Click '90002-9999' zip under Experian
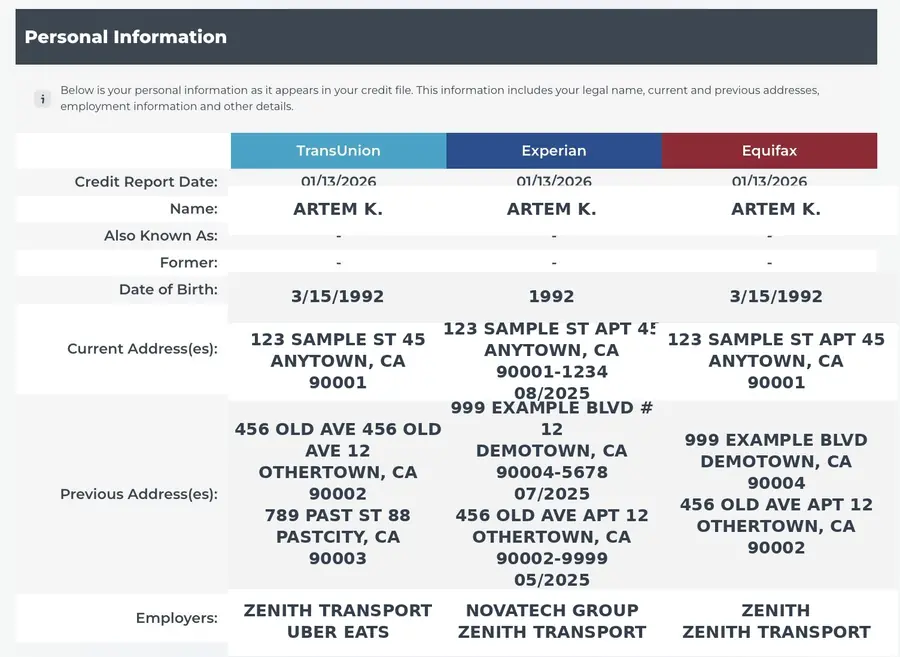The image size is (900, 657). tap(552, 558)
